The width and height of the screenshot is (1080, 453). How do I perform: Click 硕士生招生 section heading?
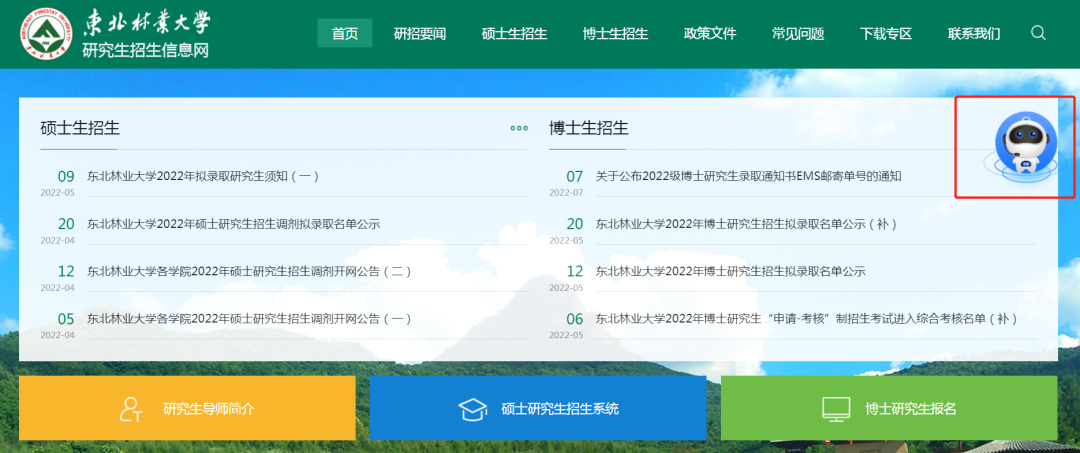[x=80, y=128]
